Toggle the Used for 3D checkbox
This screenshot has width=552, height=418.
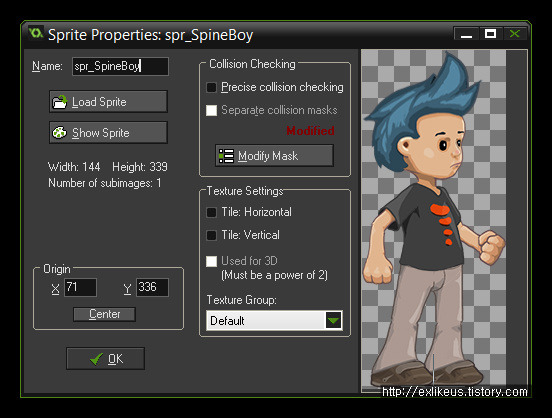[211, 261]
